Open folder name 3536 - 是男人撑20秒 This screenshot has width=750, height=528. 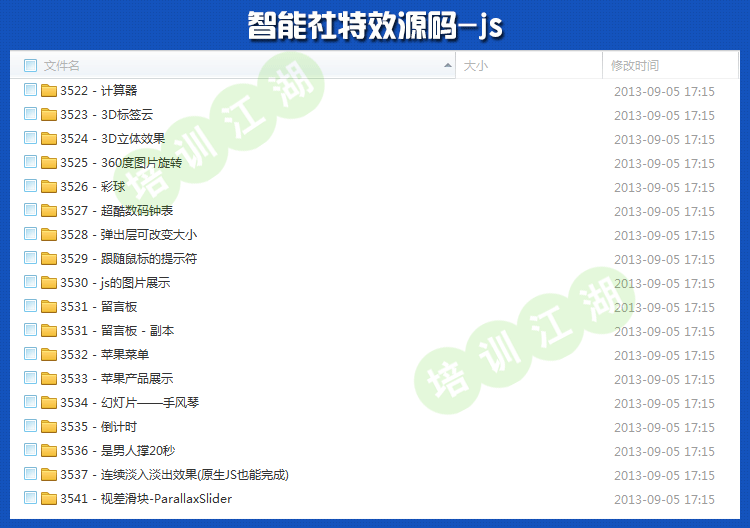click(118, 451)
